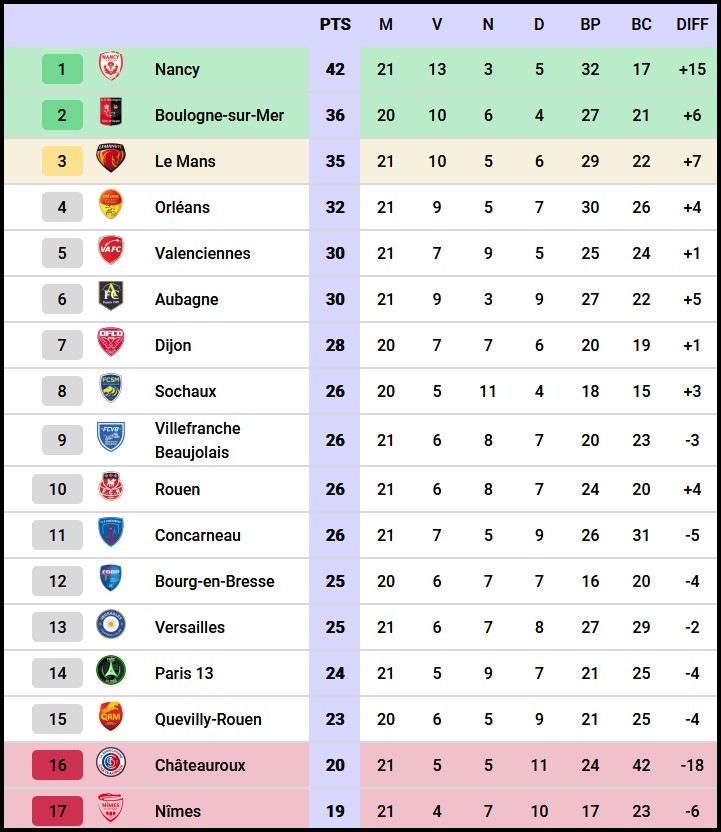Image resolution: width=721 pixels, height=832 pixels.
Task: Select the Quevilly-Rouen QRM badge
Action: (x=110, y=719)
